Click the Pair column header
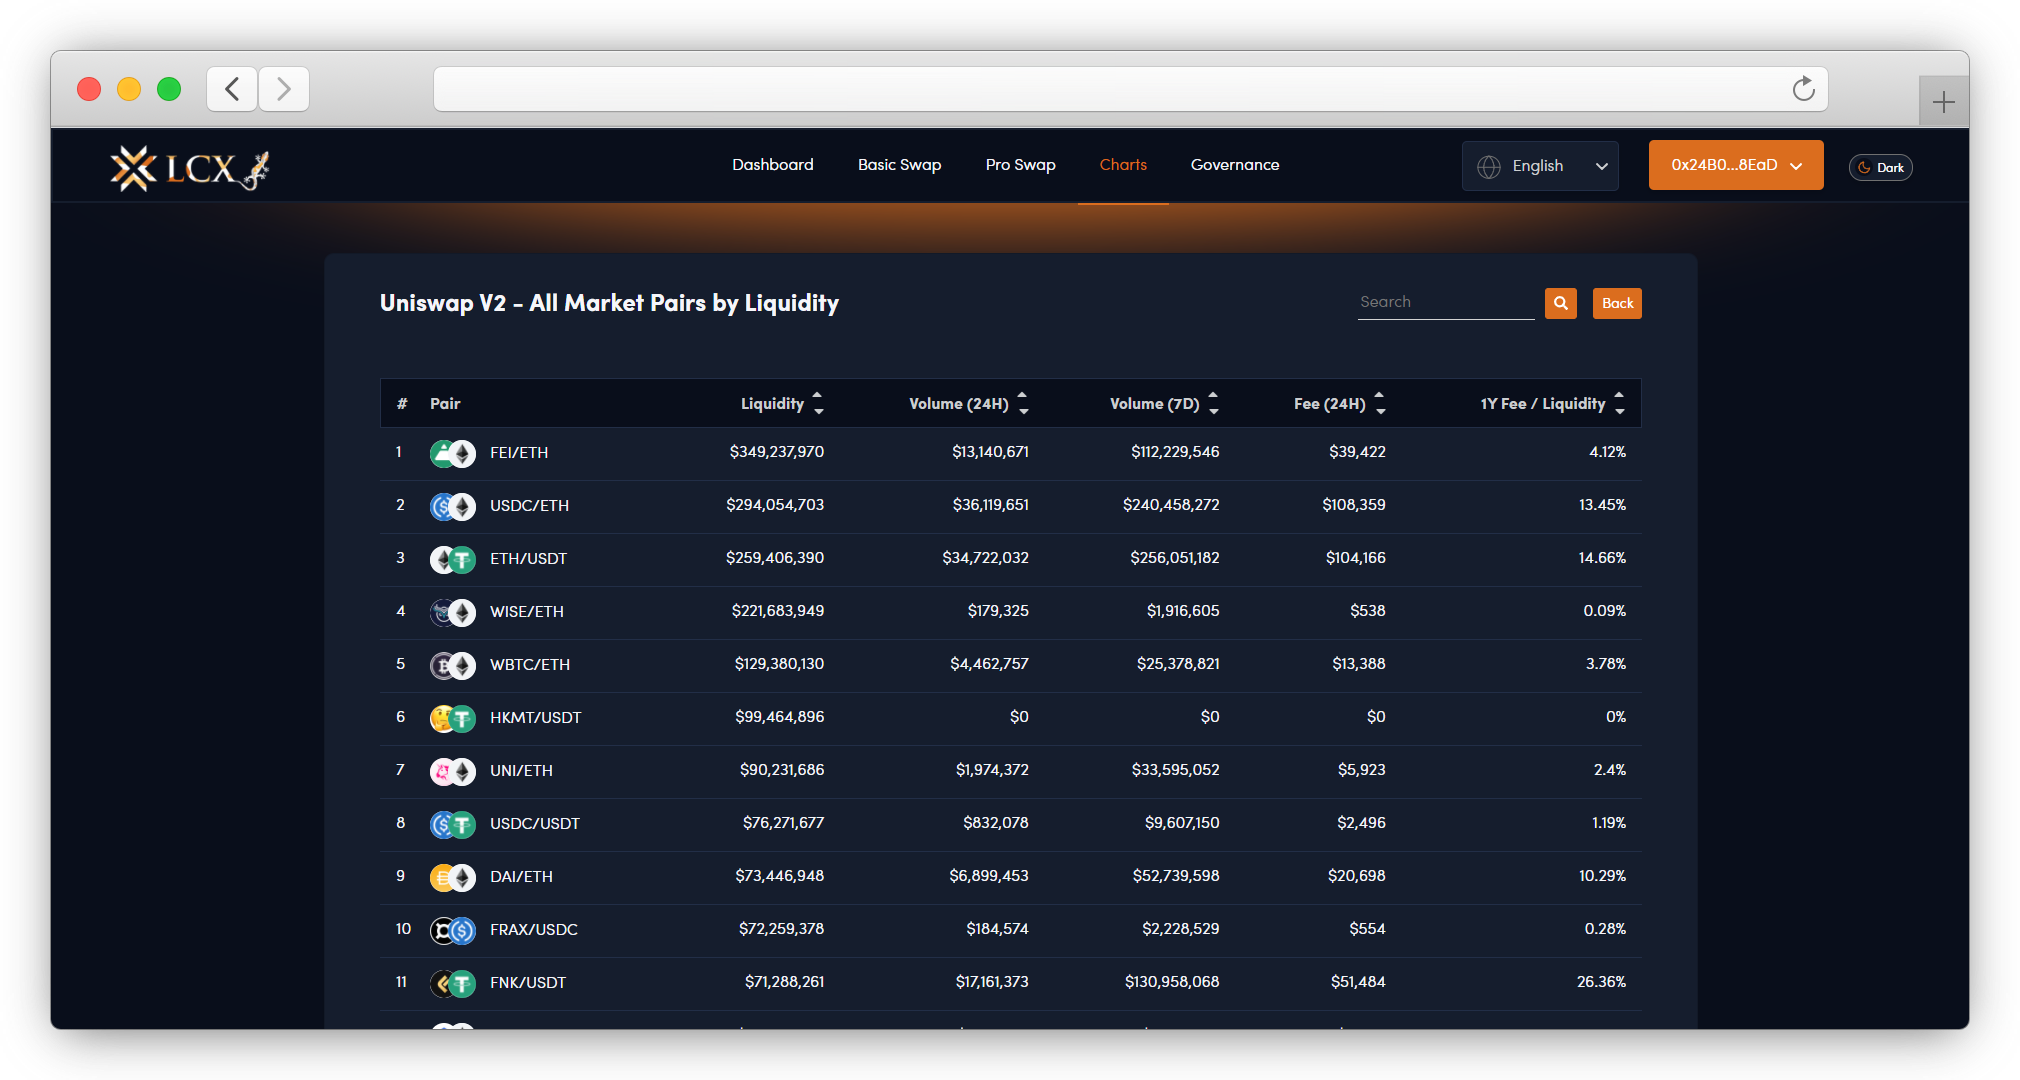 tap(445, 403)
